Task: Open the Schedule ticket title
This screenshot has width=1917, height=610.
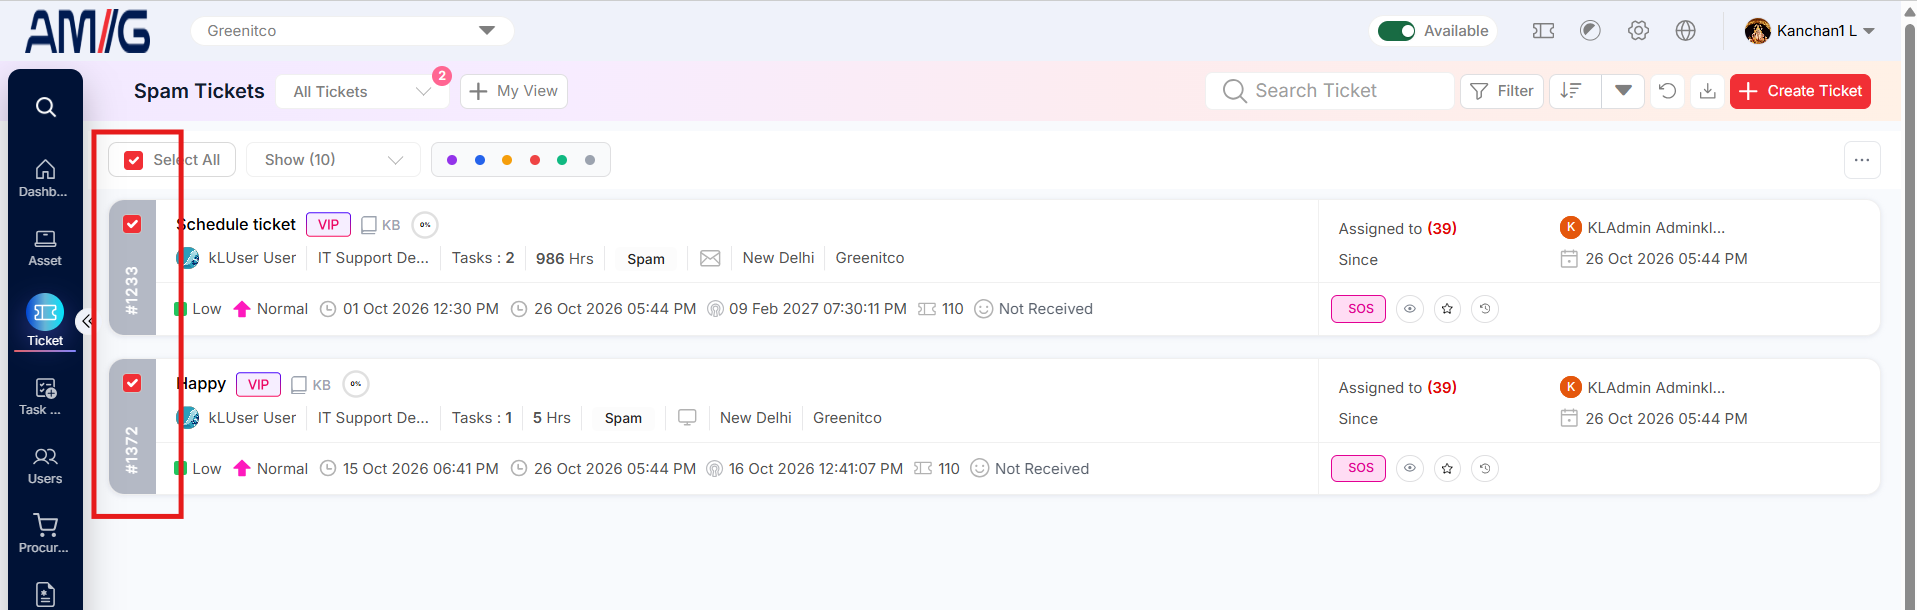Action: tap(236, 224)
